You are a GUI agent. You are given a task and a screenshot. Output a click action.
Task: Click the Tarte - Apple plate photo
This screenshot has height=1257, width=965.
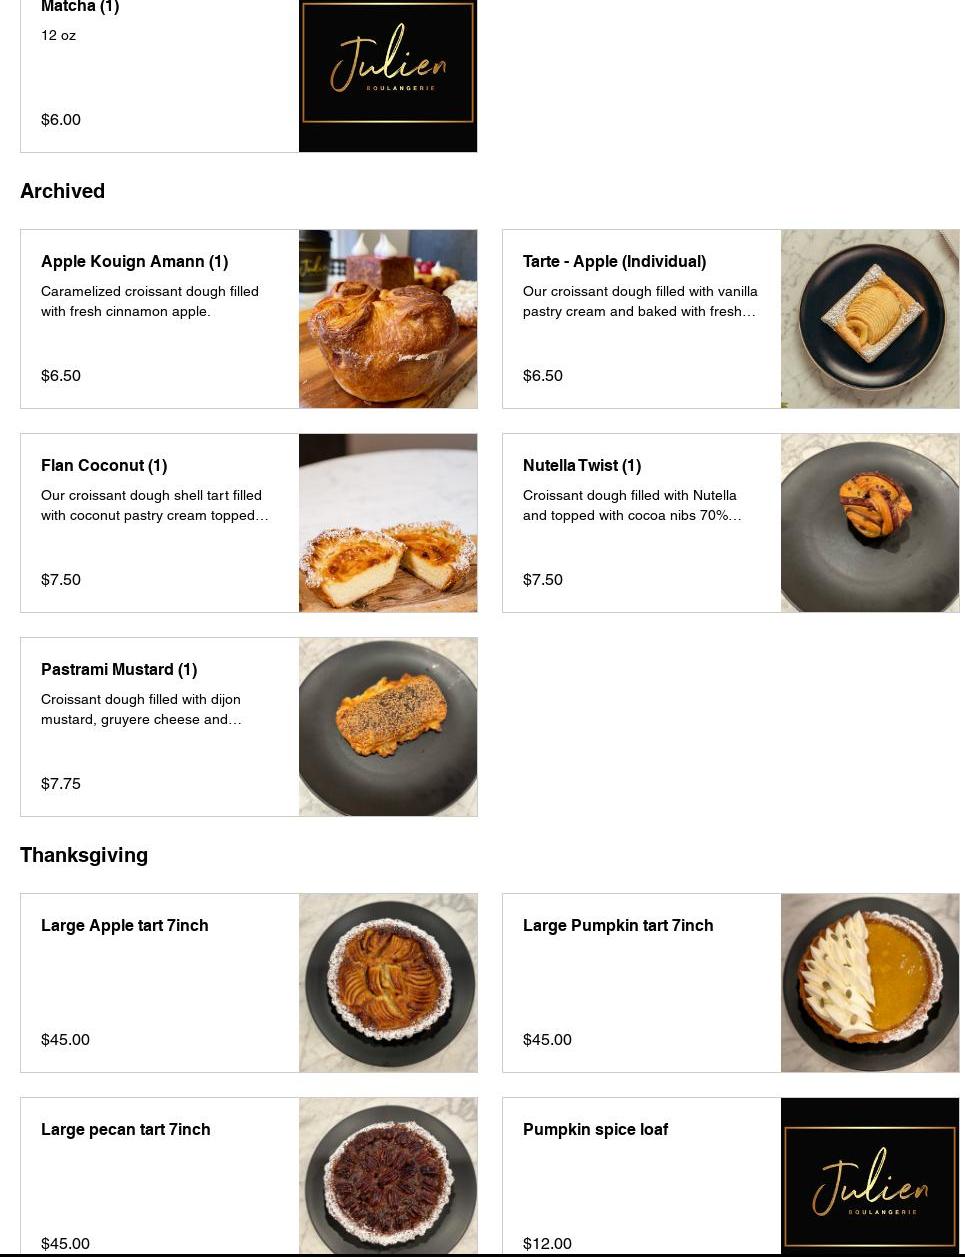(x=870, y=319)
